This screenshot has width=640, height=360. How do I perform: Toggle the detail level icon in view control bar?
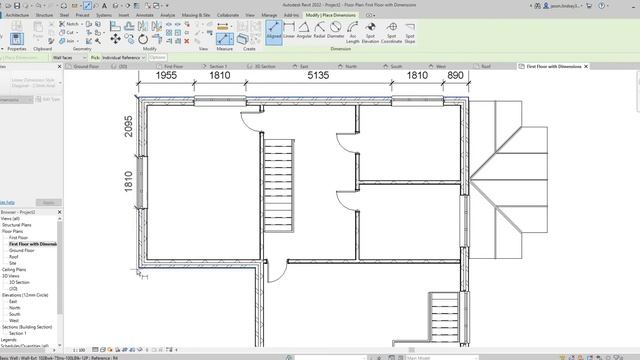[x=95, y=350]
